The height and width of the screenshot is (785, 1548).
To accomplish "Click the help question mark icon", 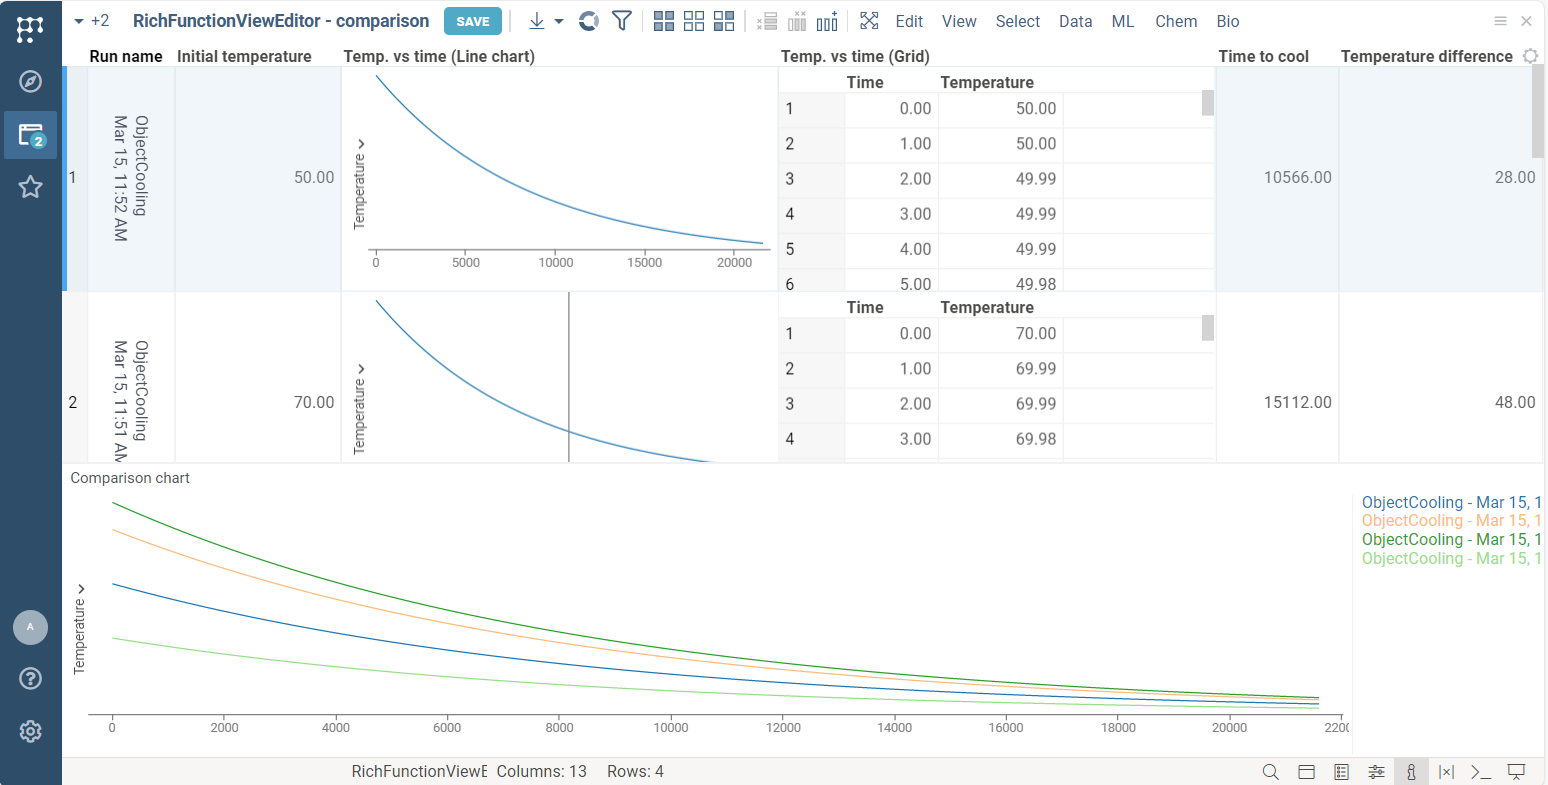I will [x=30, y=679].
